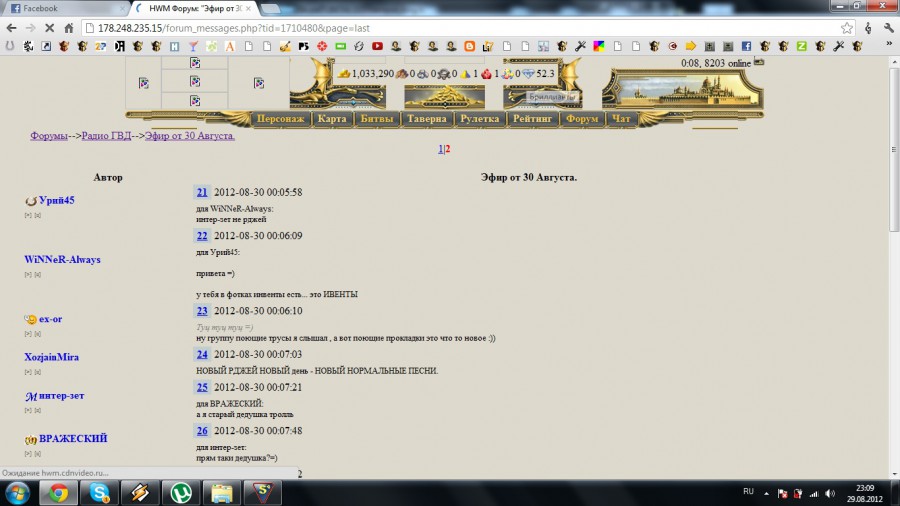The height and width of the screenshot is (506, 900).
Task: Click post number 24 link
Action: pyautogui.click(x=202, y=354)
